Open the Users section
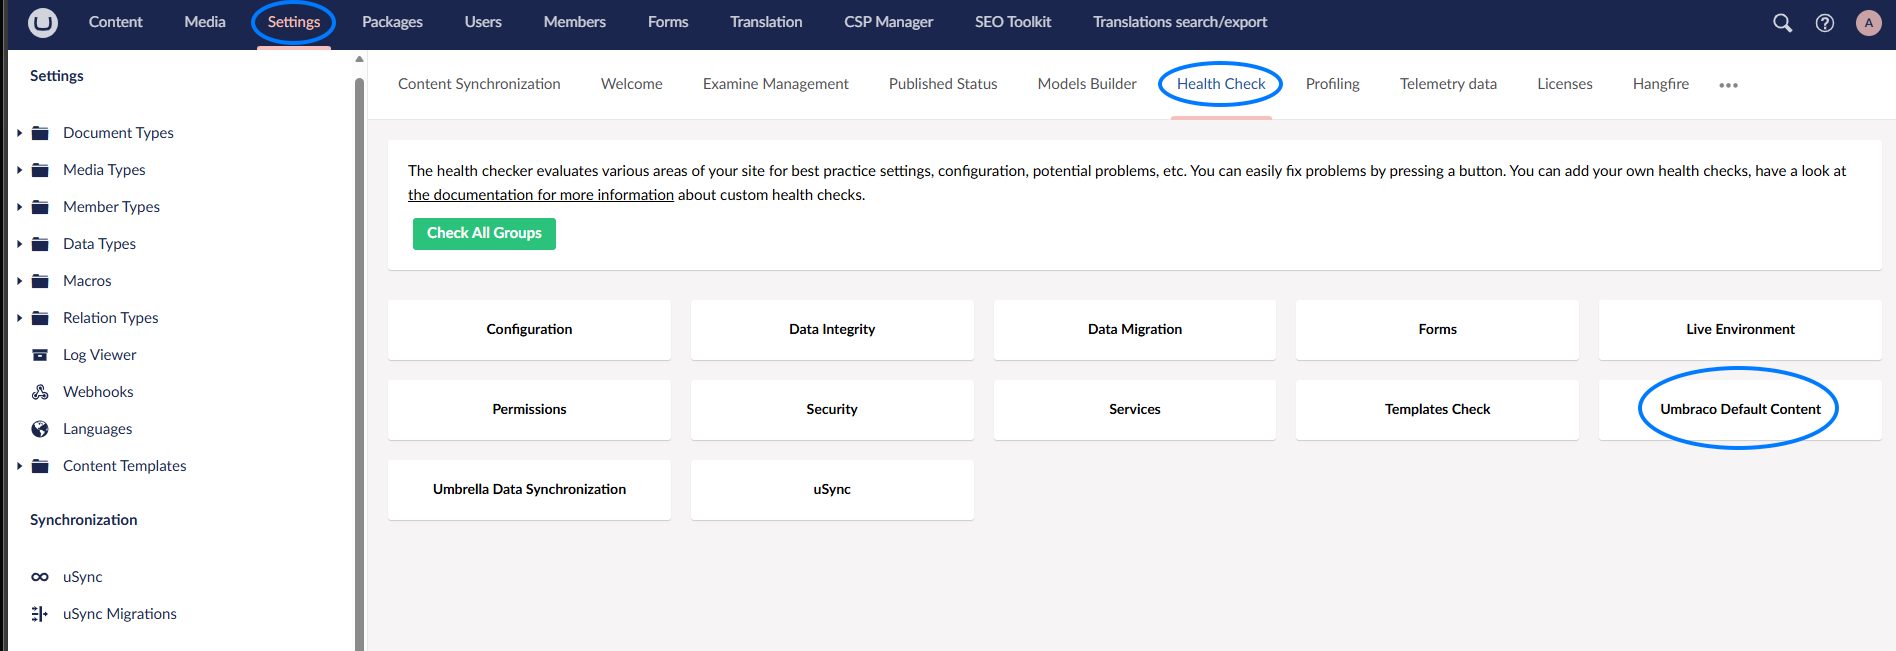Screen dimensions: 1896x651 tap(483, 22)
